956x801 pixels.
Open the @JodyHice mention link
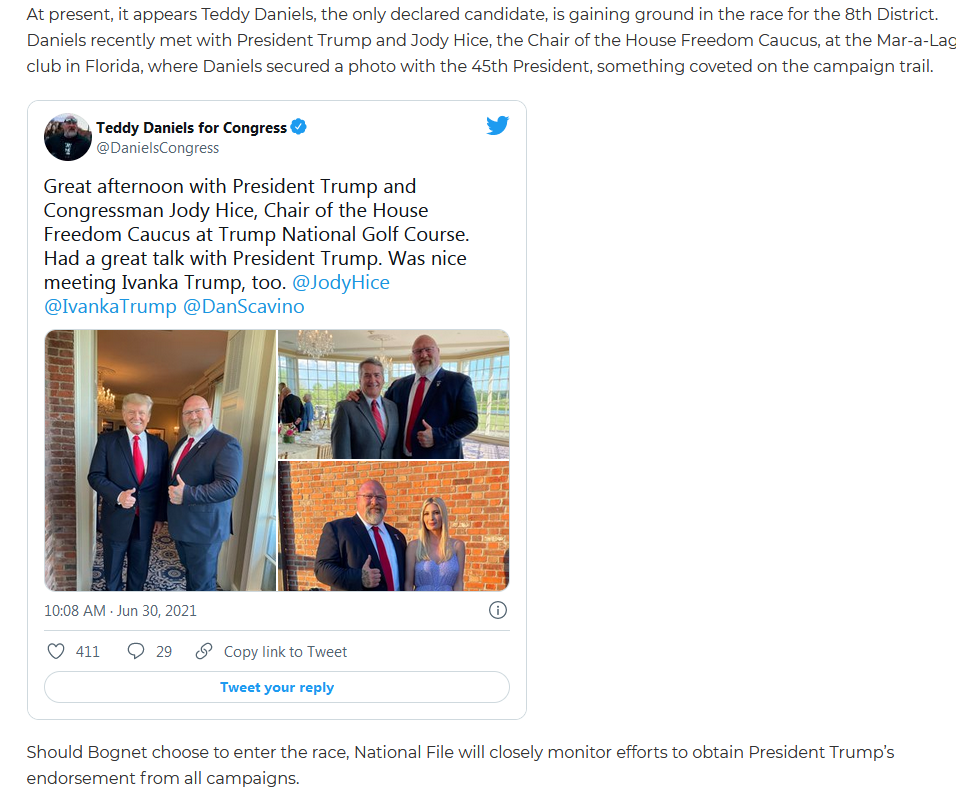click(341, 282)
